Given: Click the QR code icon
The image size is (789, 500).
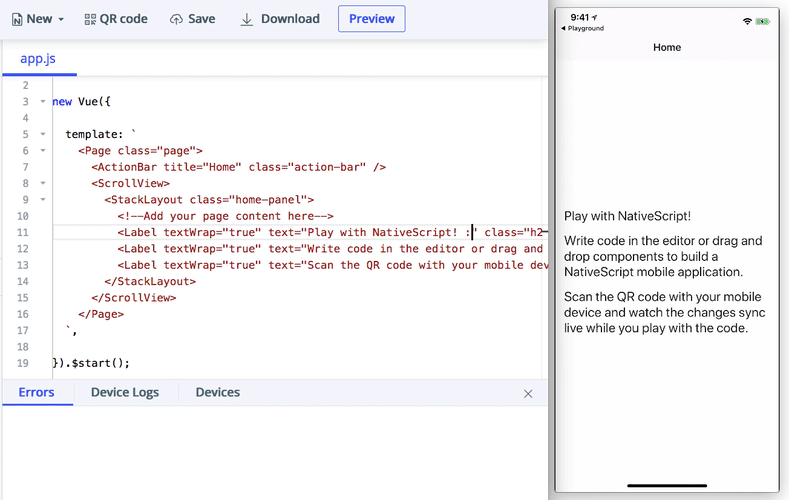Looking at the screenshot, I should (90, 19).
